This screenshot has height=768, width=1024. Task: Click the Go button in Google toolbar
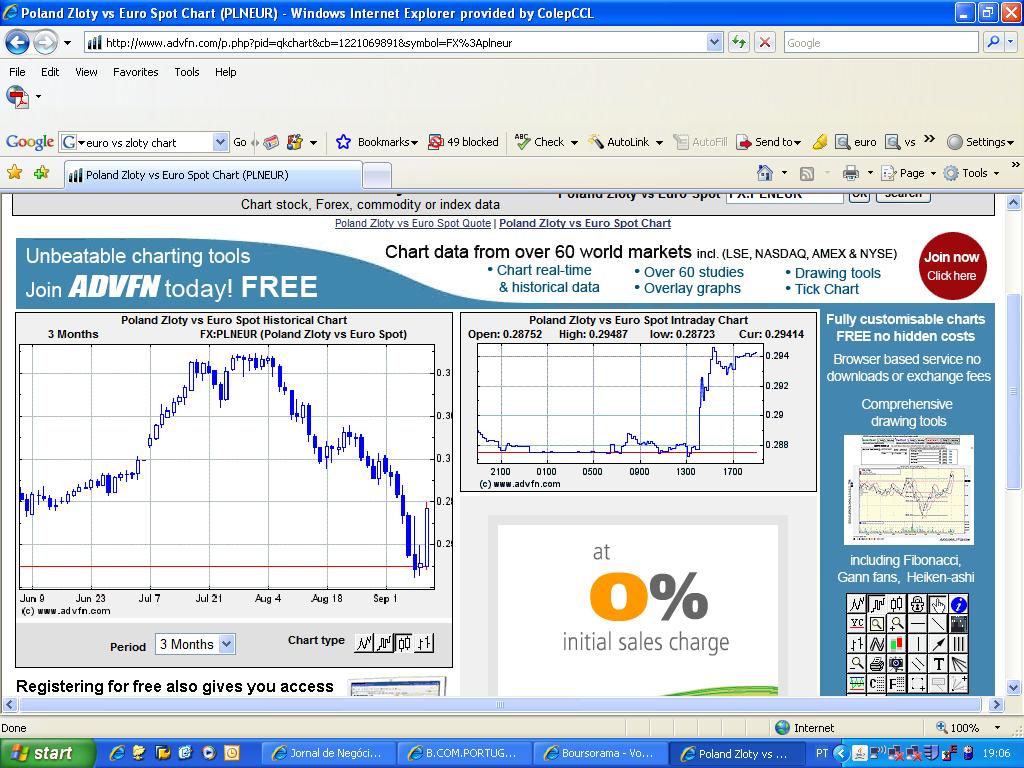(x=240, y=142)
